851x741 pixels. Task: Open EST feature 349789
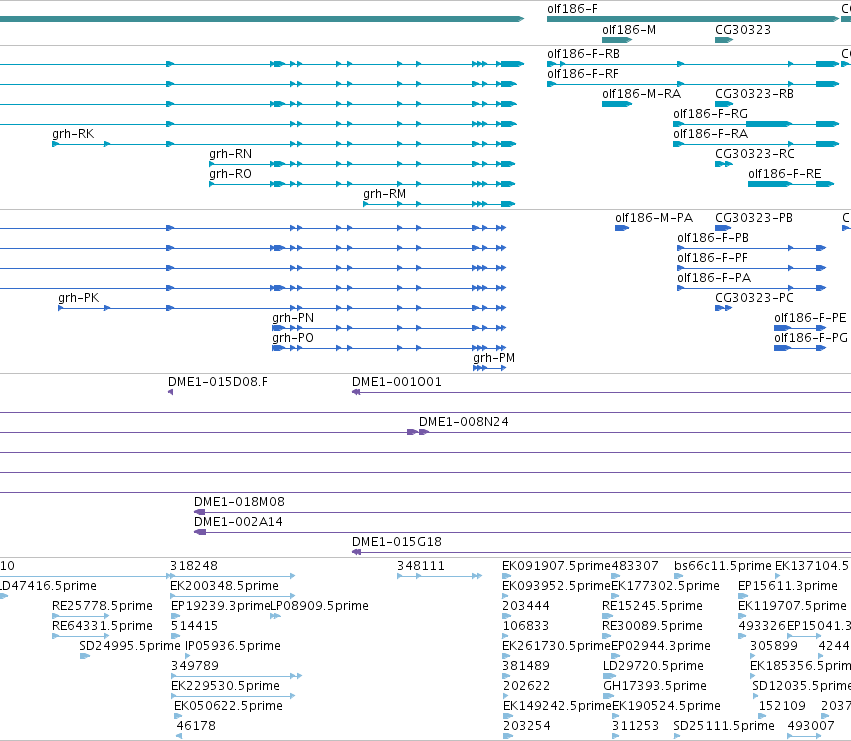click(236, 676)
